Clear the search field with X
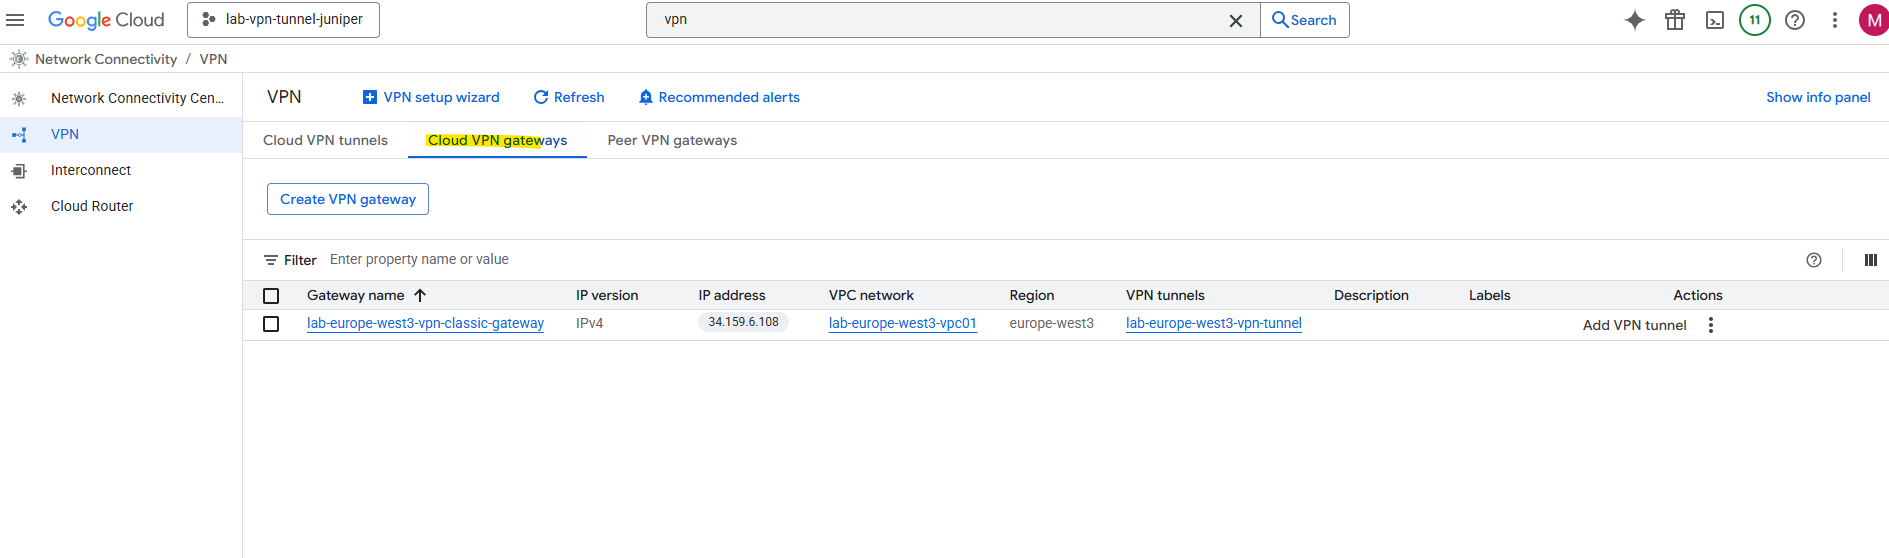This screenshot has height=558, width=1889. [x=1236, y=21]
